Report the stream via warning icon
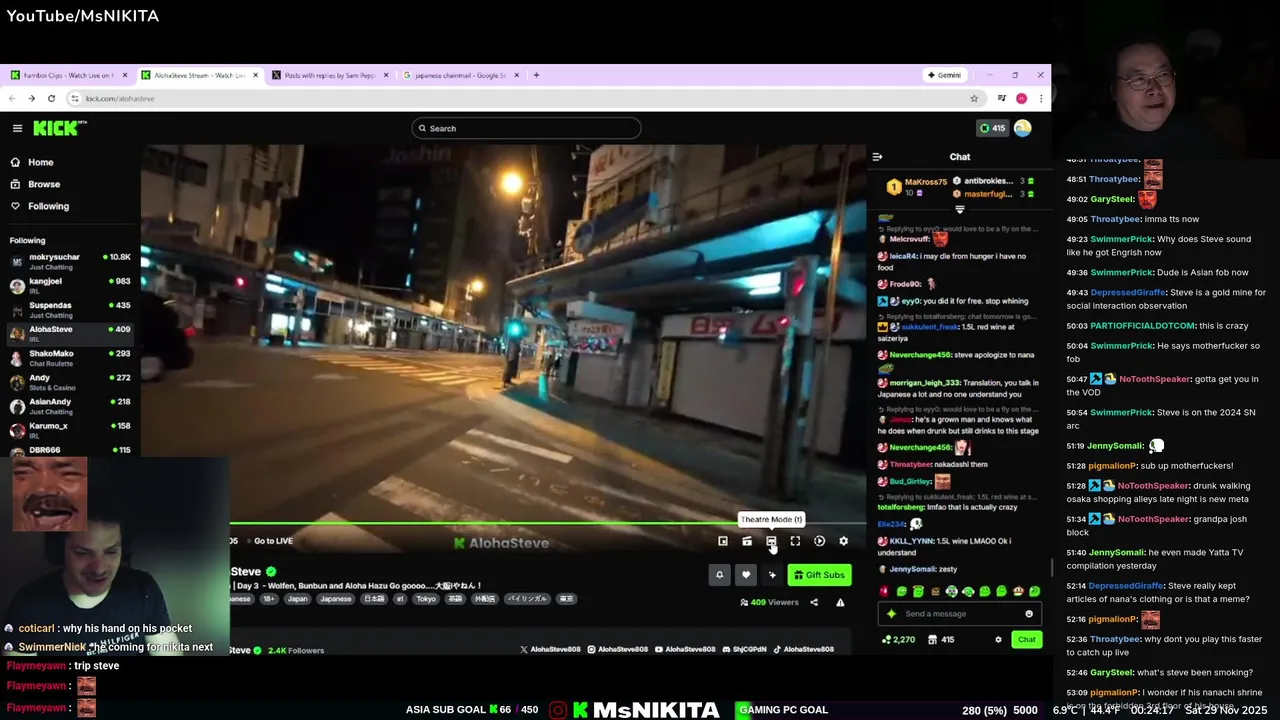The width and height of the screenshot is (1280, 720). point(840,602)
